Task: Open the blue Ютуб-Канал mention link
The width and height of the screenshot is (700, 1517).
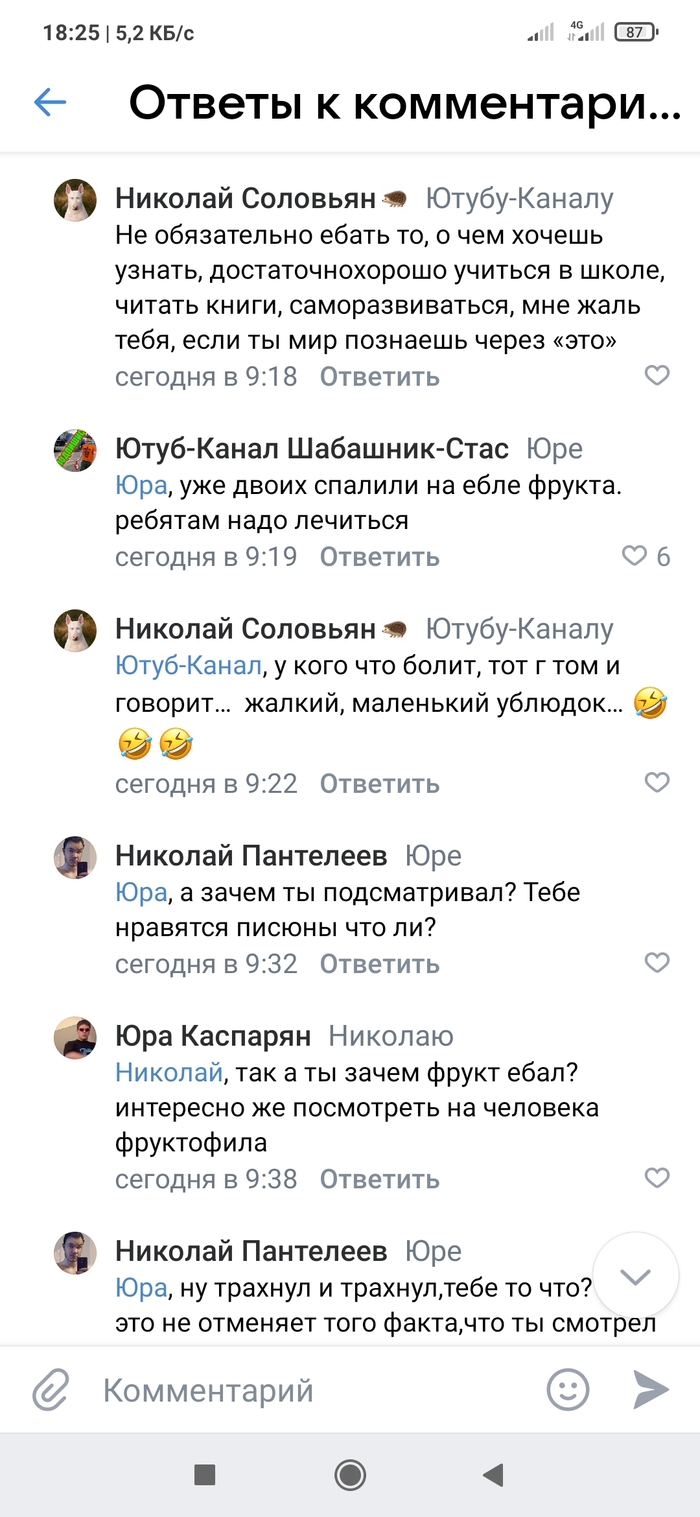Action: [188, 665]
